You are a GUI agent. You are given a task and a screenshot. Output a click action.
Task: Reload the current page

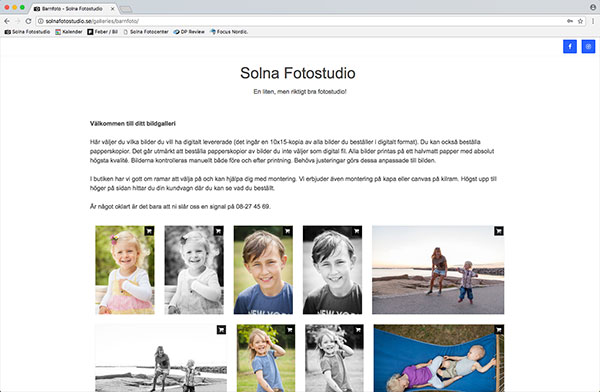(28, 21)
